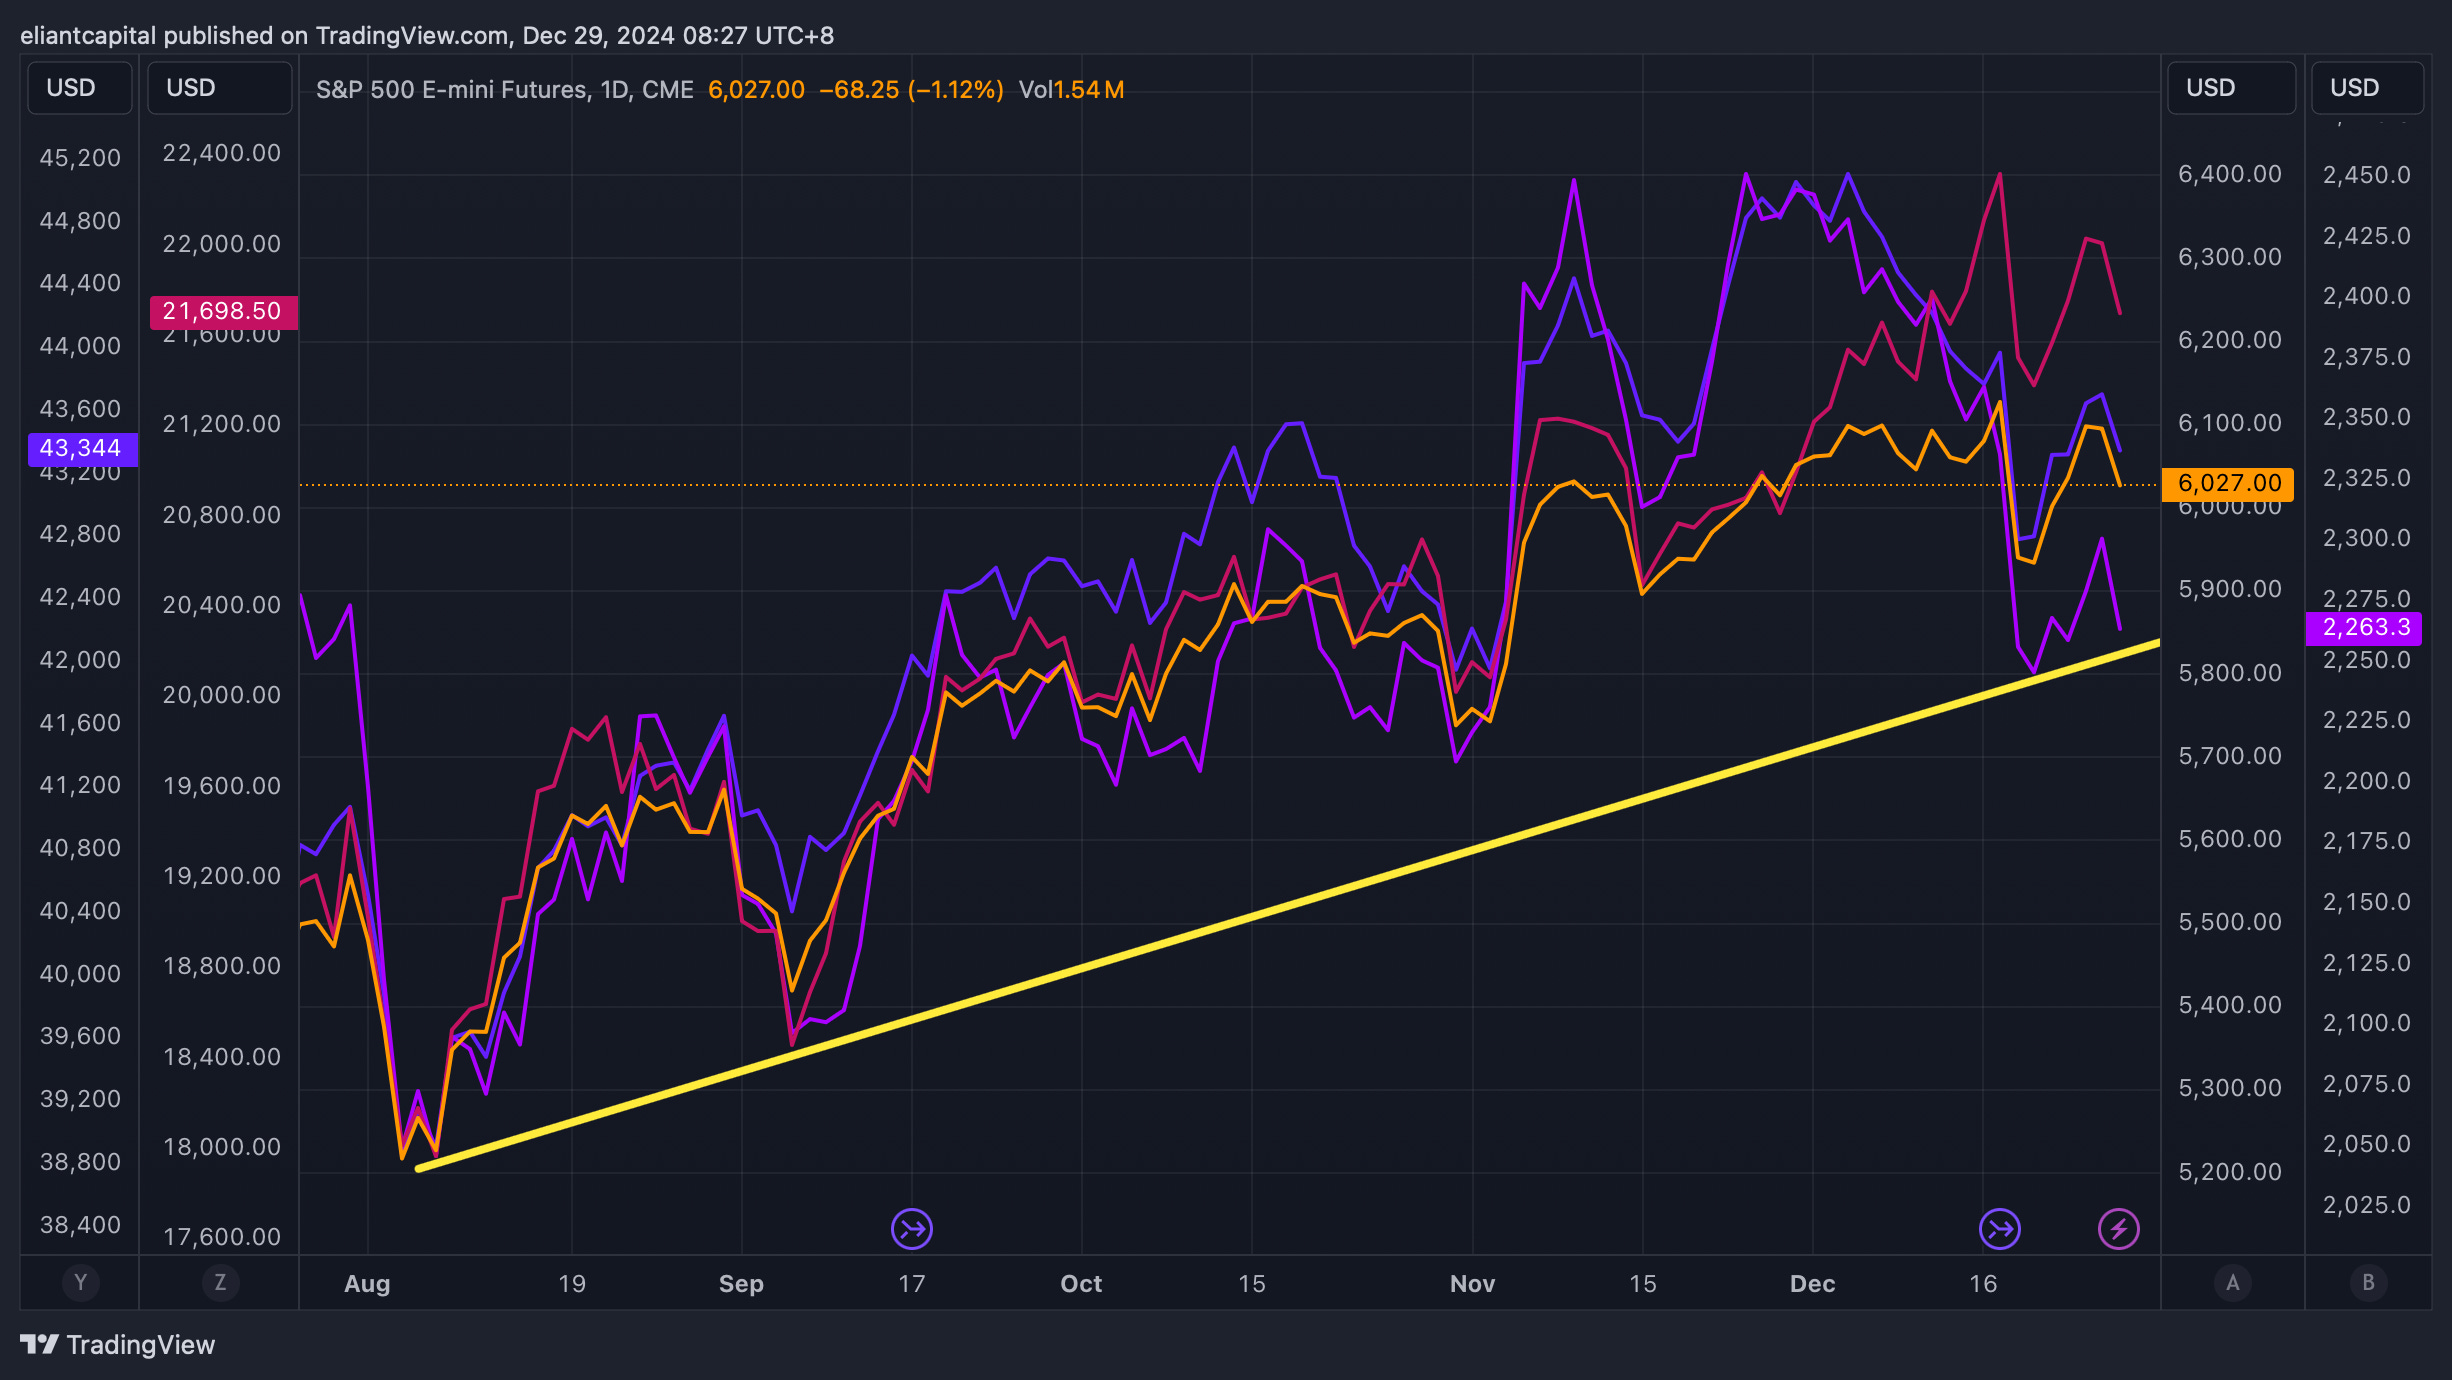Open the USD selector above the 2,450.0 scale
The height and width of the screenshot is (1380, 2452).
coord(2366,88)
